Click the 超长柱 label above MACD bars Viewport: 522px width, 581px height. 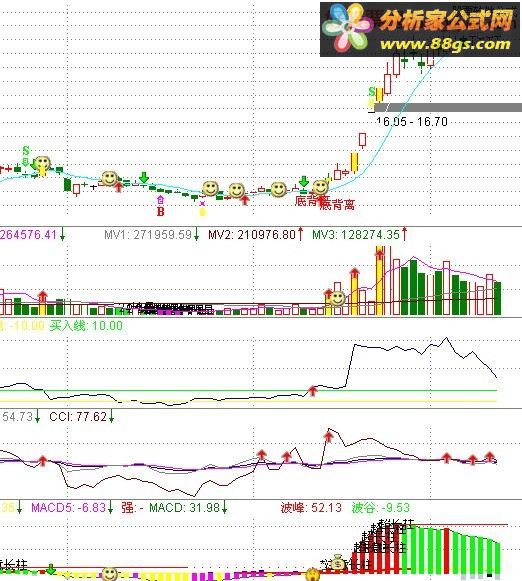(x=397, y=525)
